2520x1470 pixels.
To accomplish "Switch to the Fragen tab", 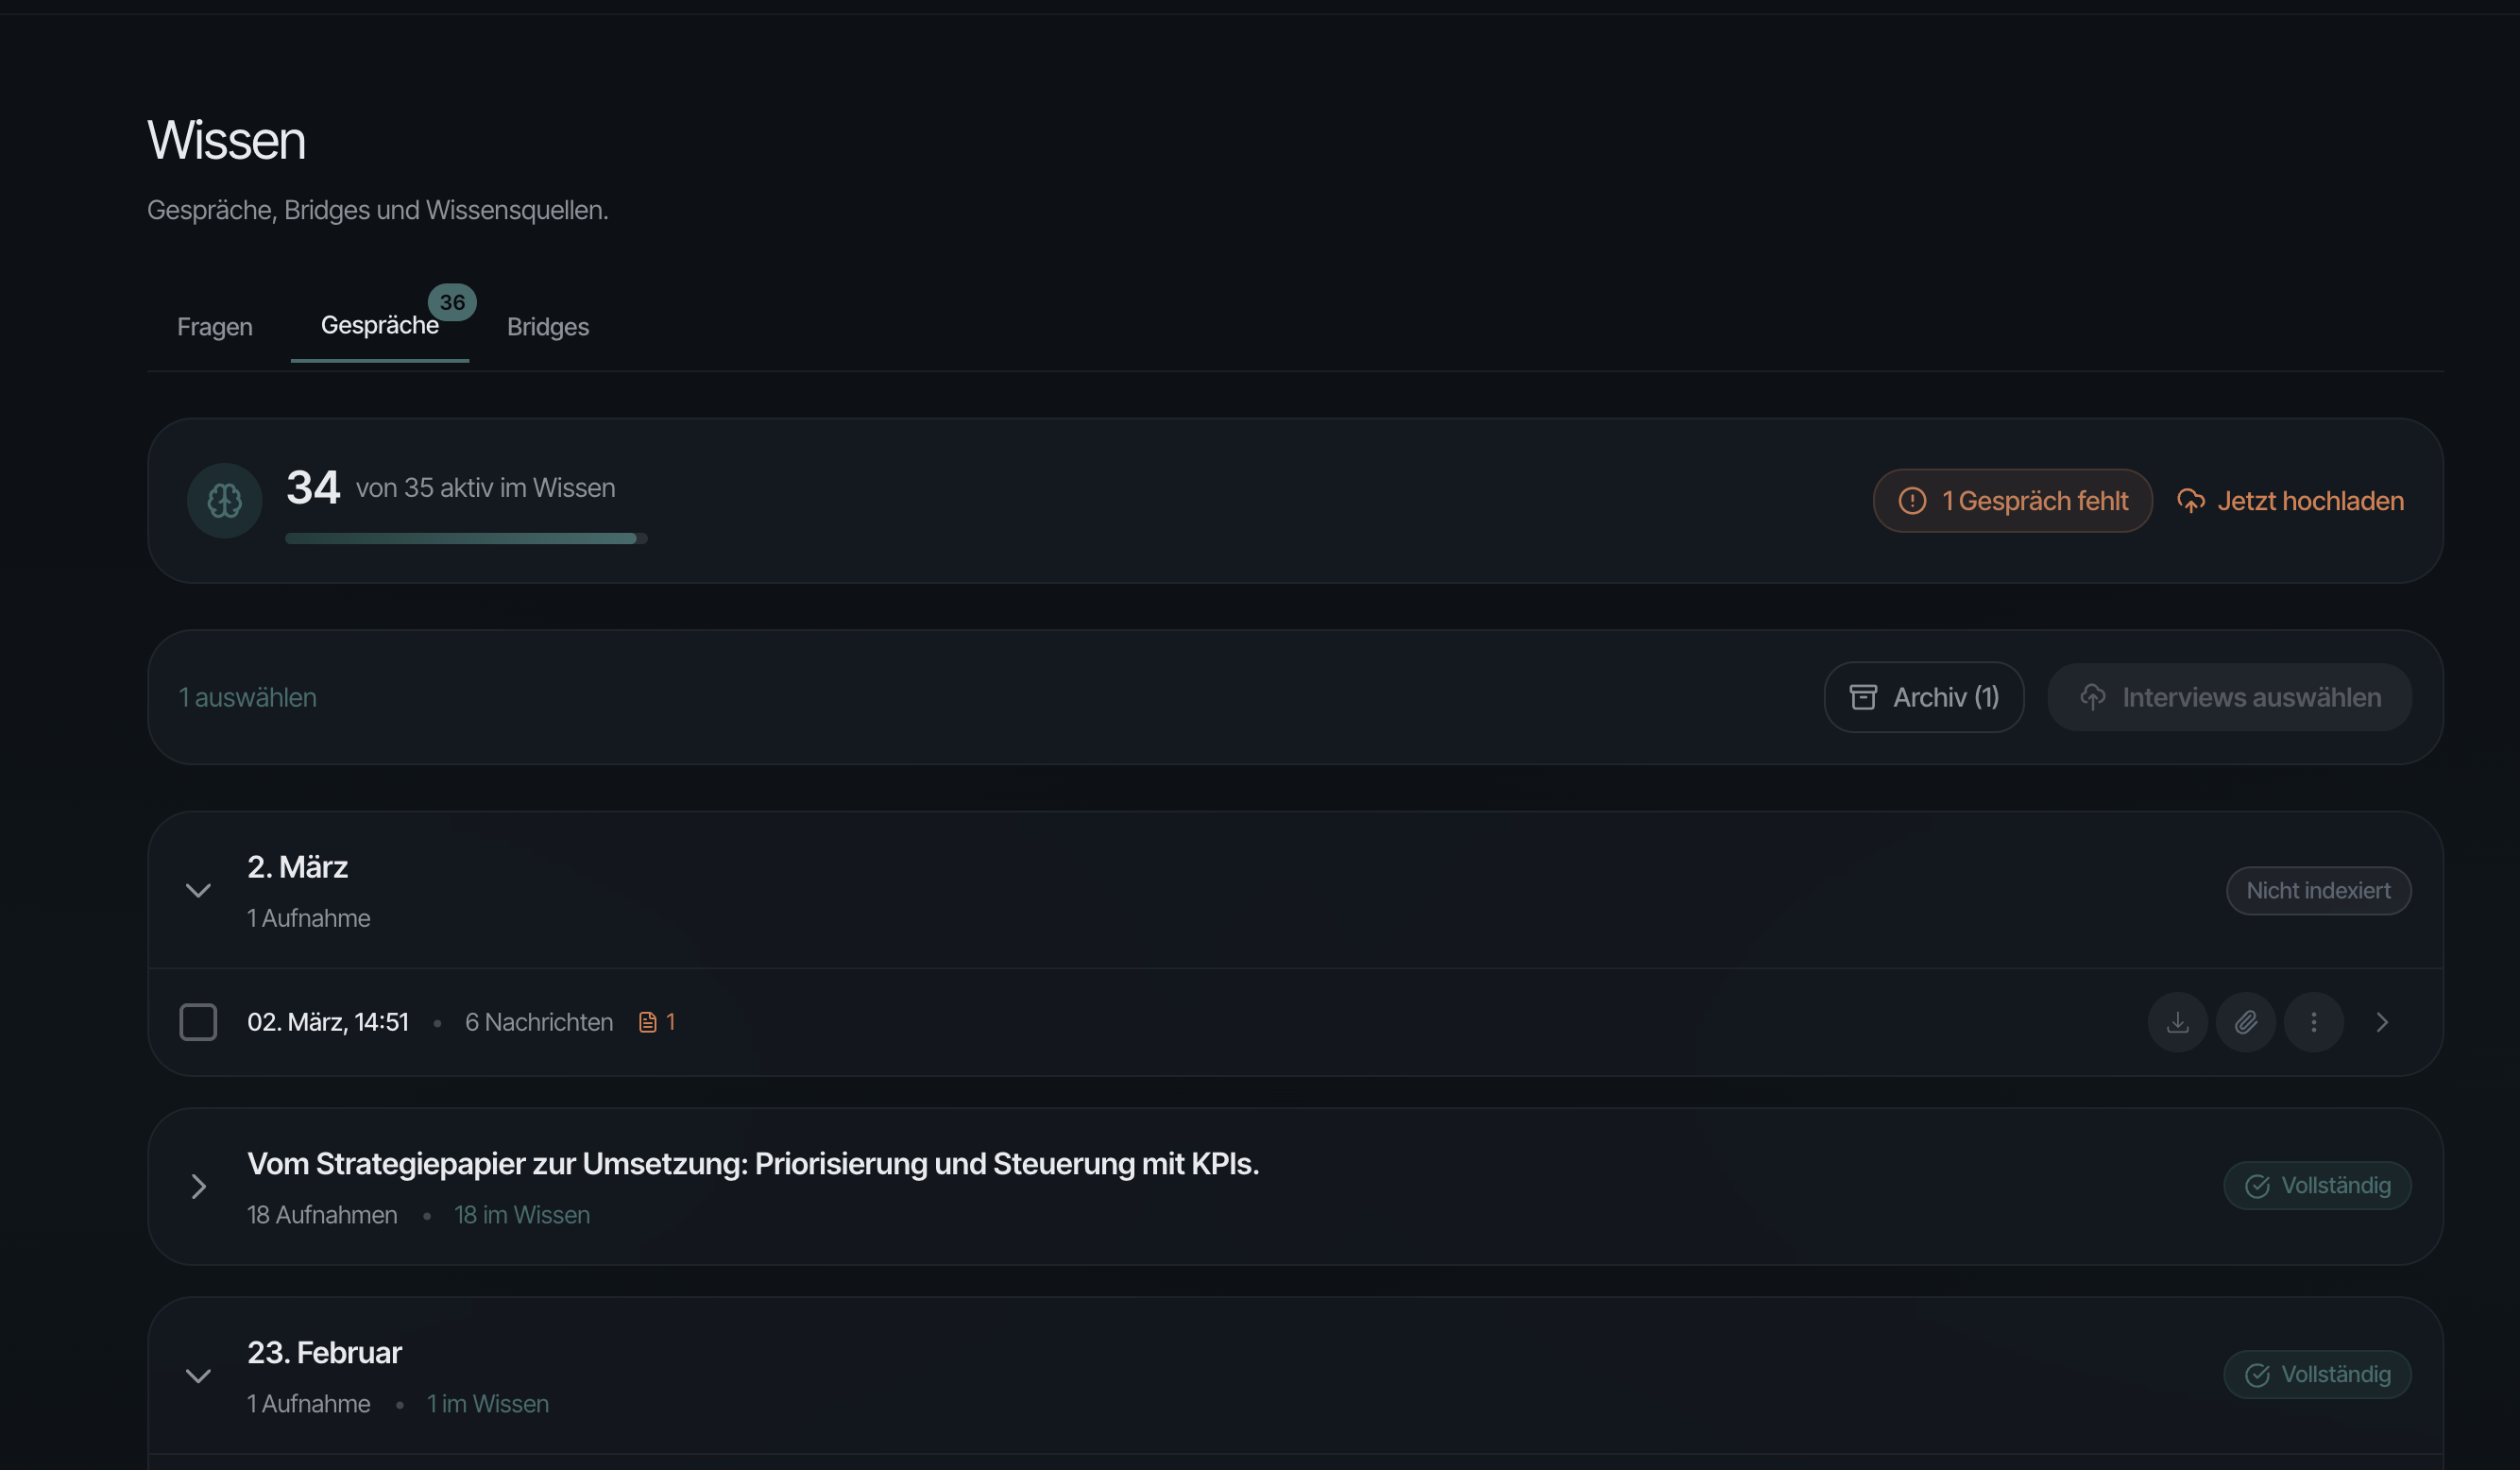I will tap(214, 327).
